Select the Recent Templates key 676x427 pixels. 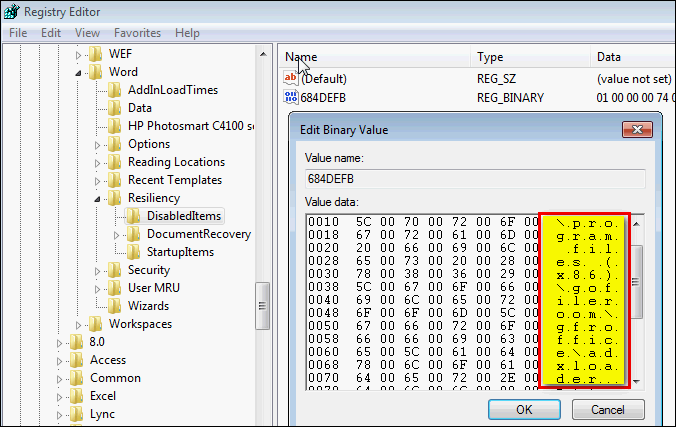(174, 180)
